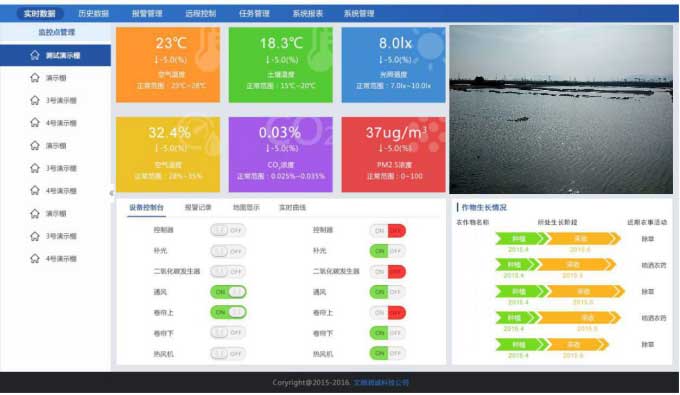Toggle the right-column 二氧化碳发生器 red OFF switch
Screen dimensions: 680x395
[388, 271]
